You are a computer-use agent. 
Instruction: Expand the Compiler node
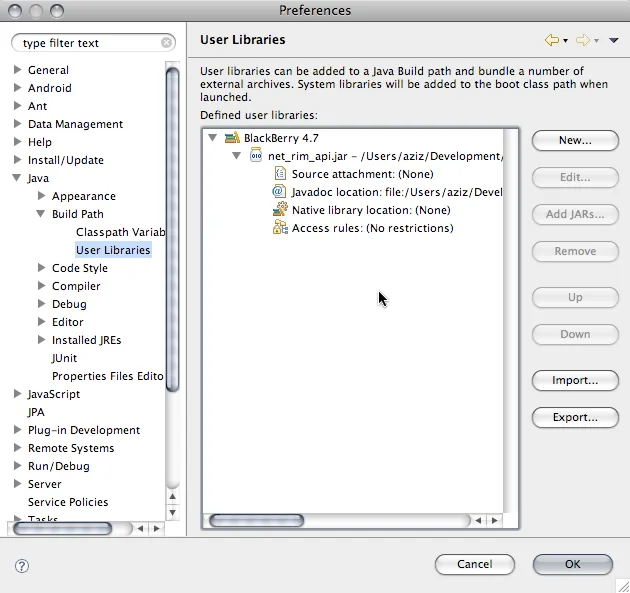pos(41,286)
